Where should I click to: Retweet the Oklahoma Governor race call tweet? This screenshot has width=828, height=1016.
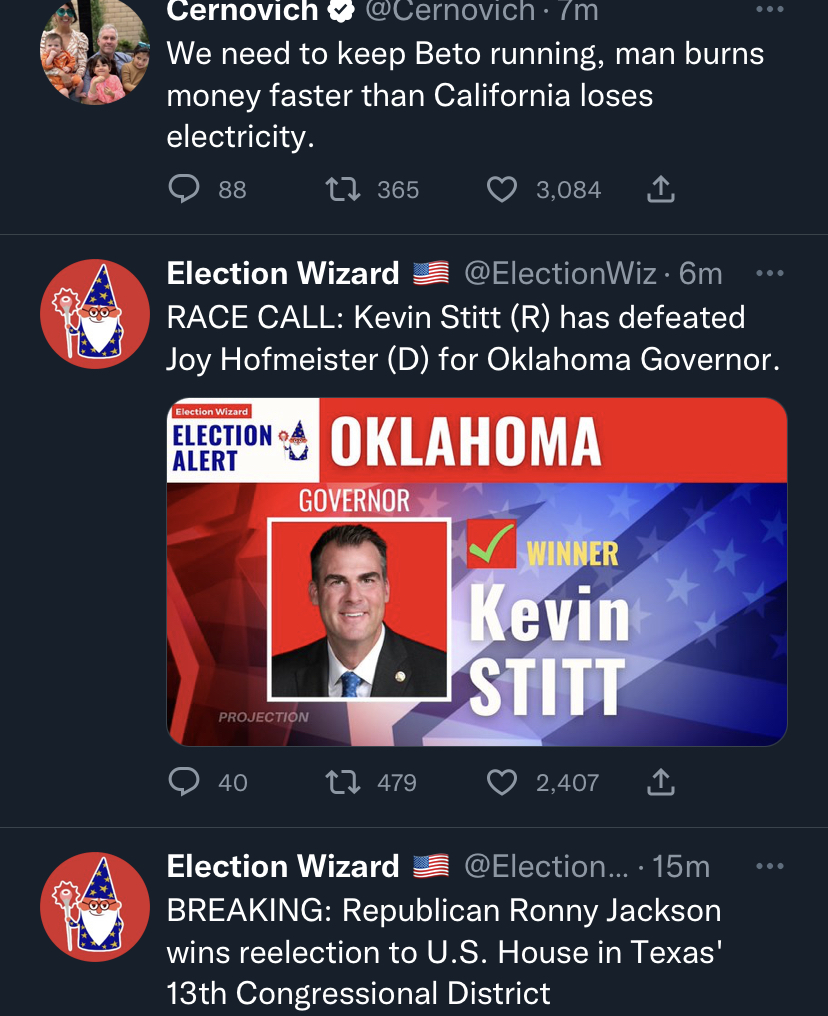point(342,782)
